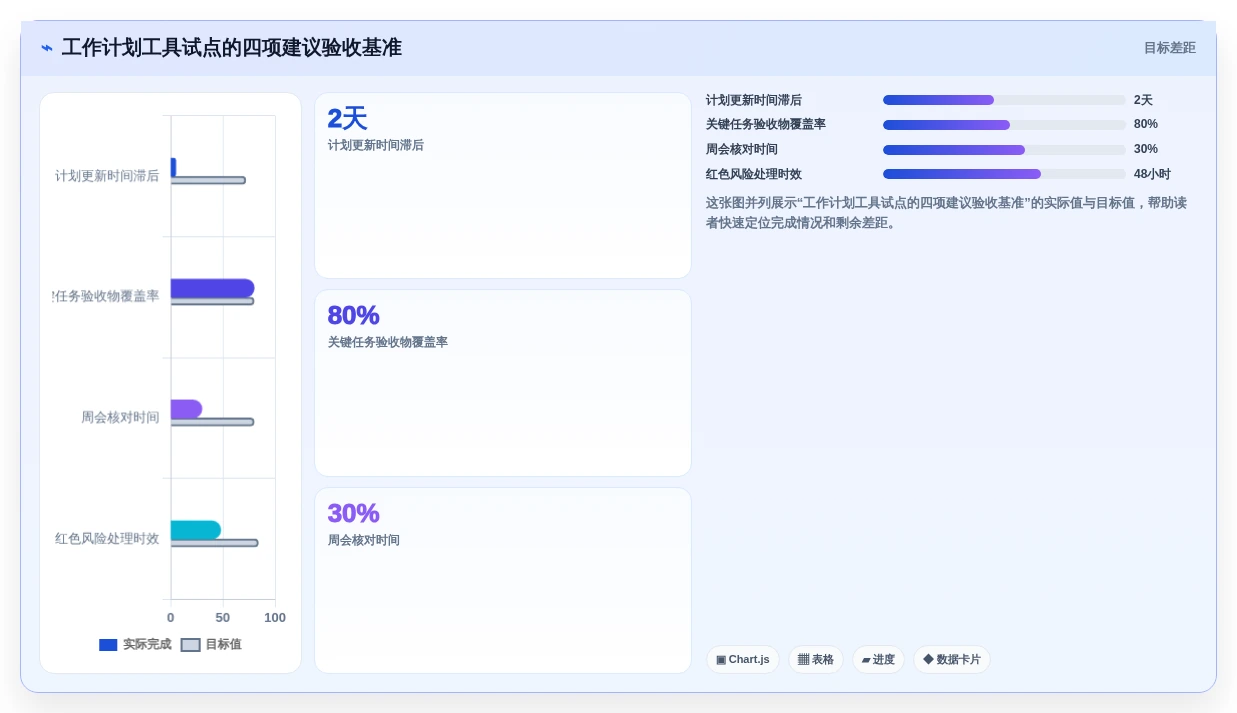The image size is (1237, 713).
Task: Click the 2天 value in progress list
Action: [1143, 100]
